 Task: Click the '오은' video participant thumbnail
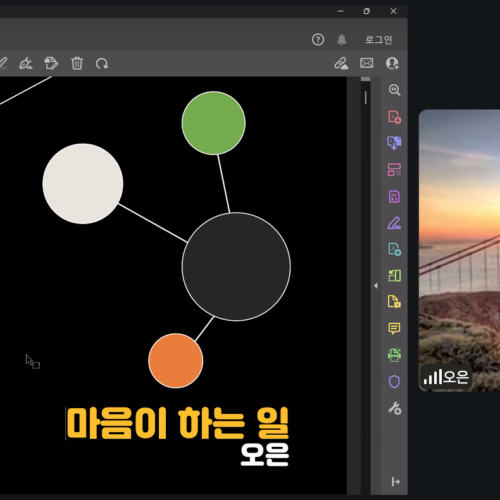point(459,251)
